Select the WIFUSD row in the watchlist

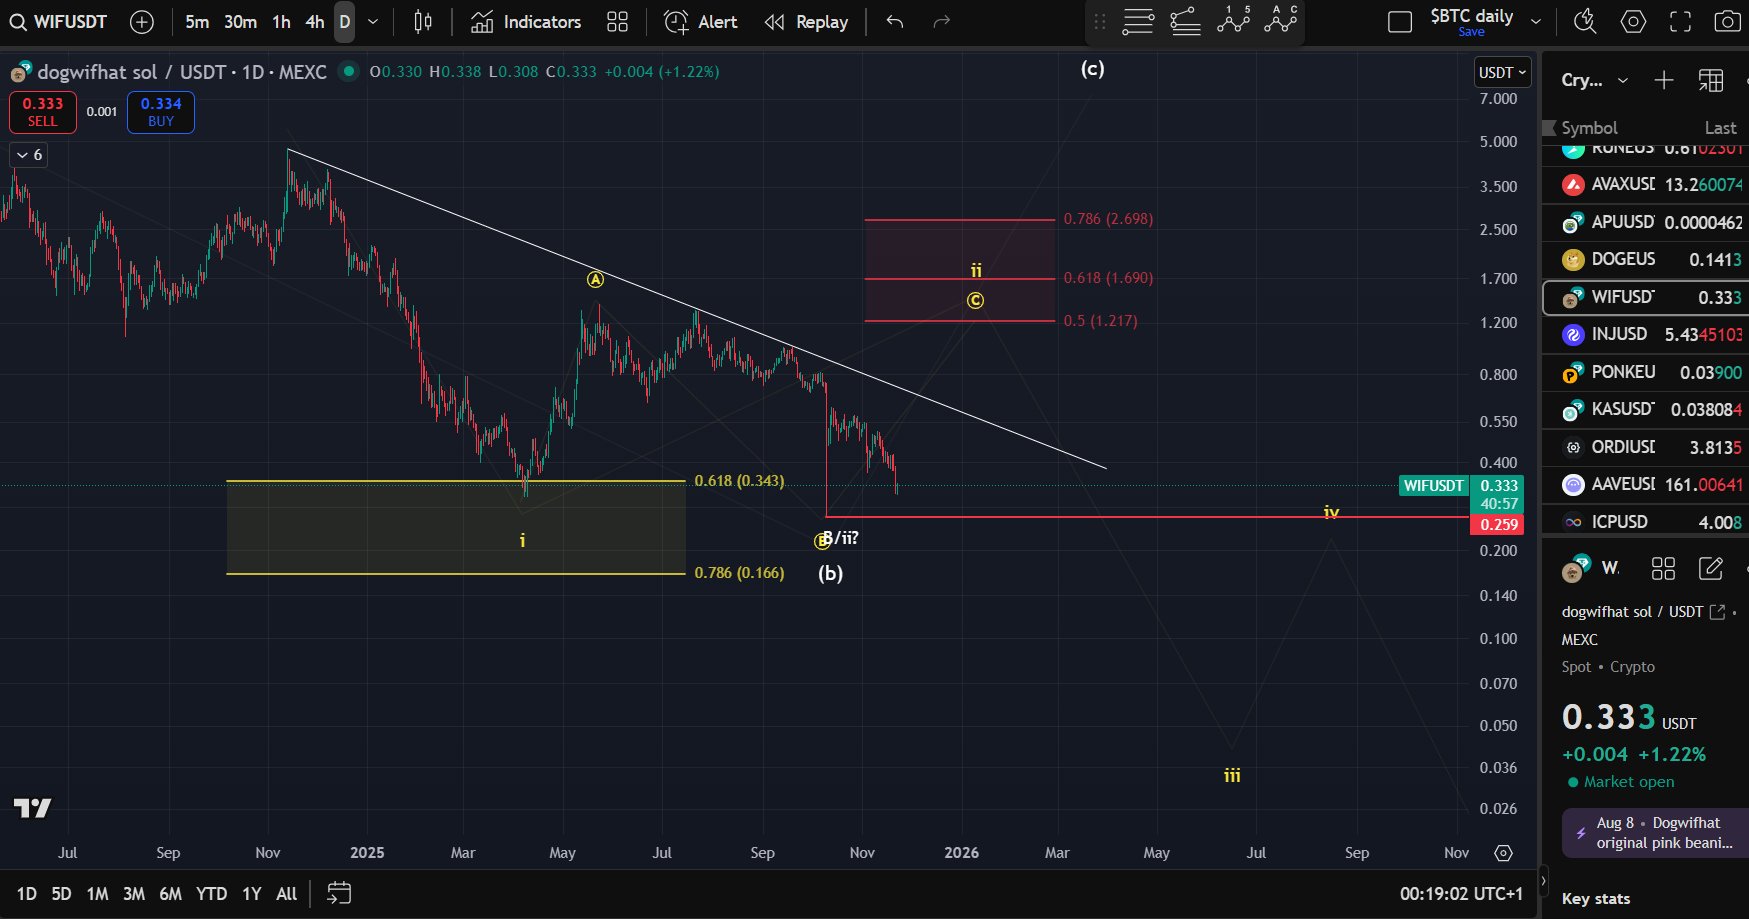click(x=1646, y=297)
